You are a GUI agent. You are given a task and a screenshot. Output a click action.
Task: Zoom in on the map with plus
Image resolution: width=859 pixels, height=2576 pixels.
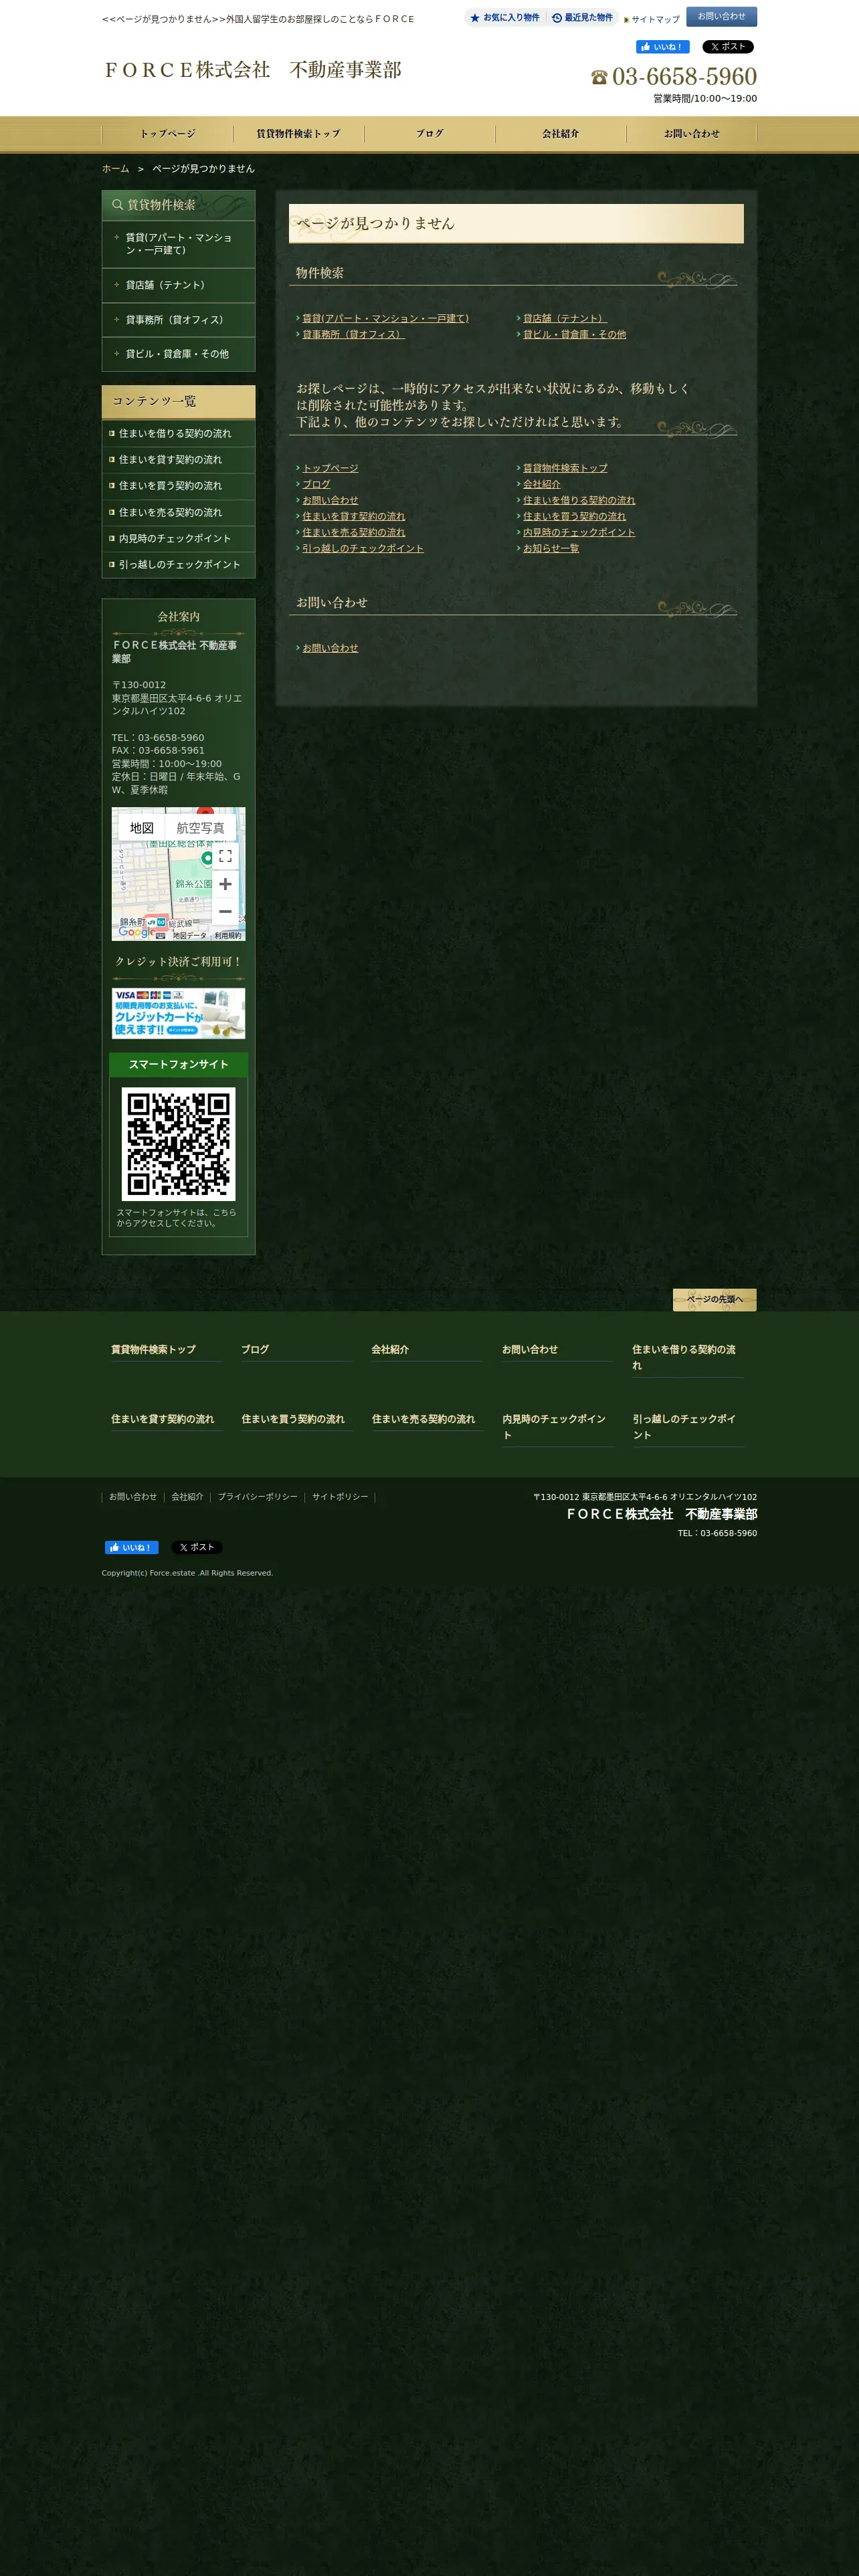click(x=225, y=884)
